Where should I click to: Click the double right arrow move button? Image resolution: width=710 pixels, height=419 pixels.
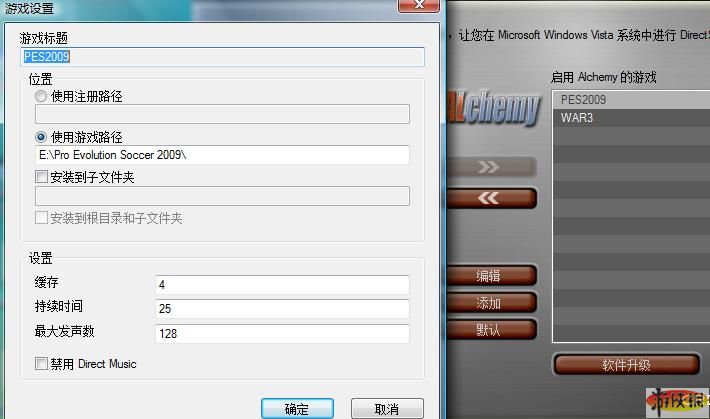pos(491,167)
